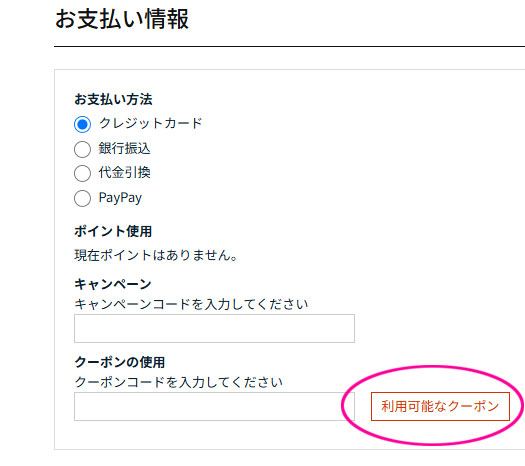Viewport: 525px width, 466px height.
Task: Click the クーポンコードを入力してください label
Action: tap(178, 382)
